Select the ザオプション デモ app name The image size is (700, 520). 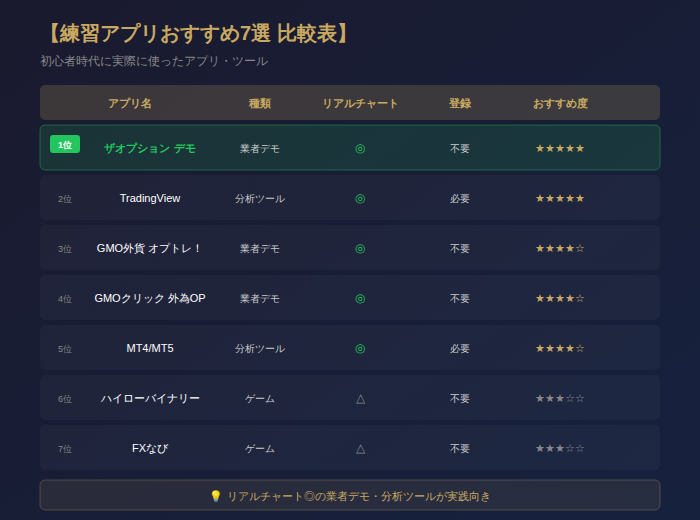pyautogui.click(x=150, y=148)
